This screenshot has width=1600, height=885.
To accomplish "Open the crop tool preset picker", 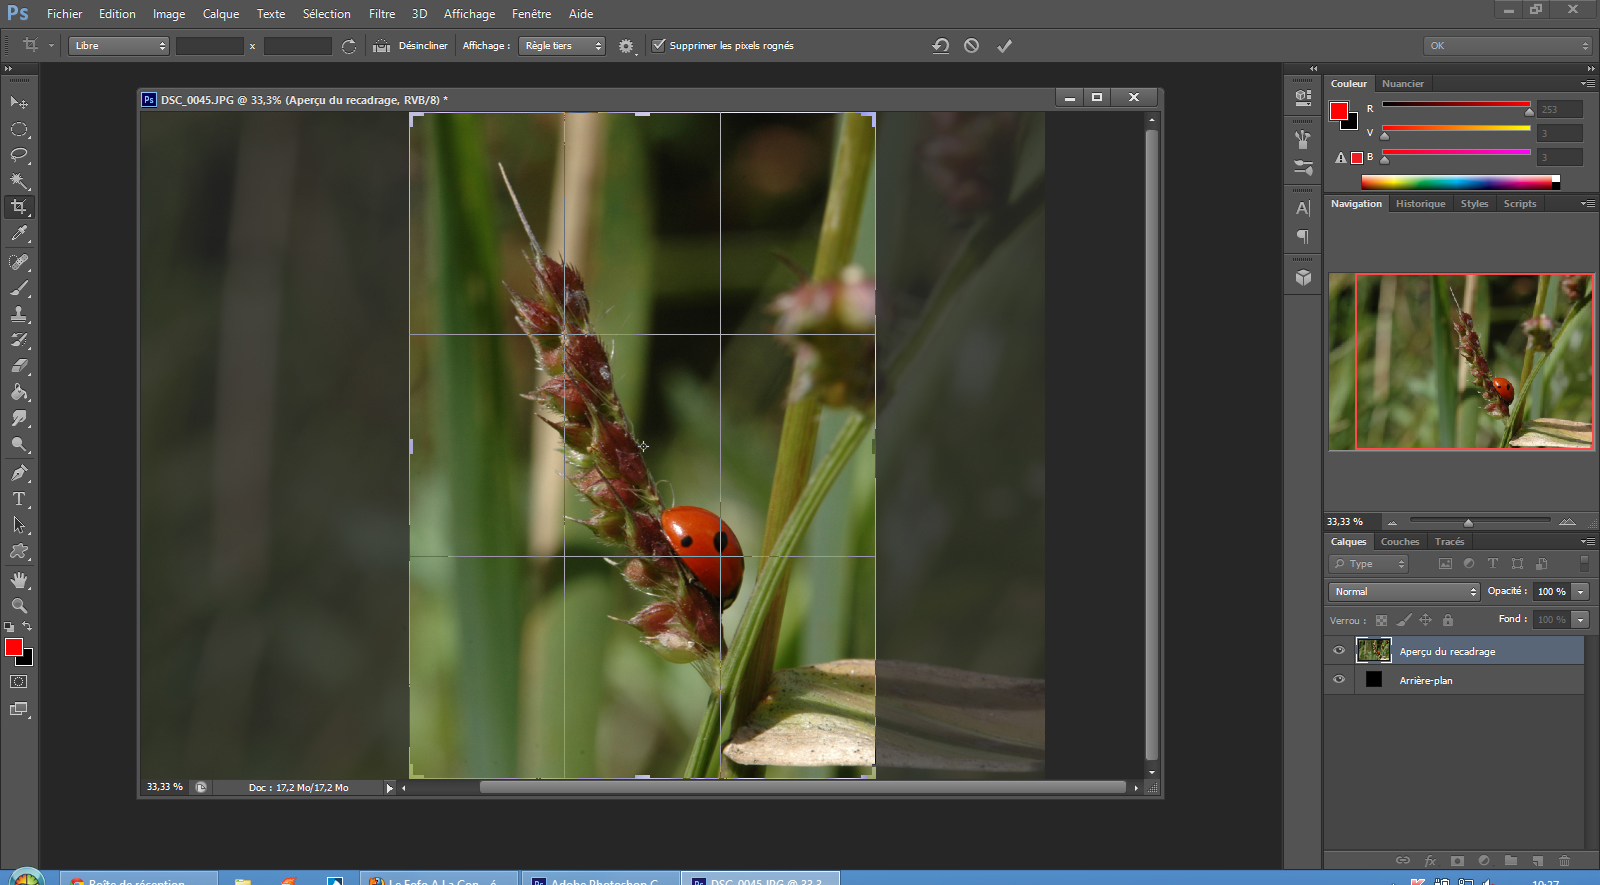I will (x=36, y=46).
